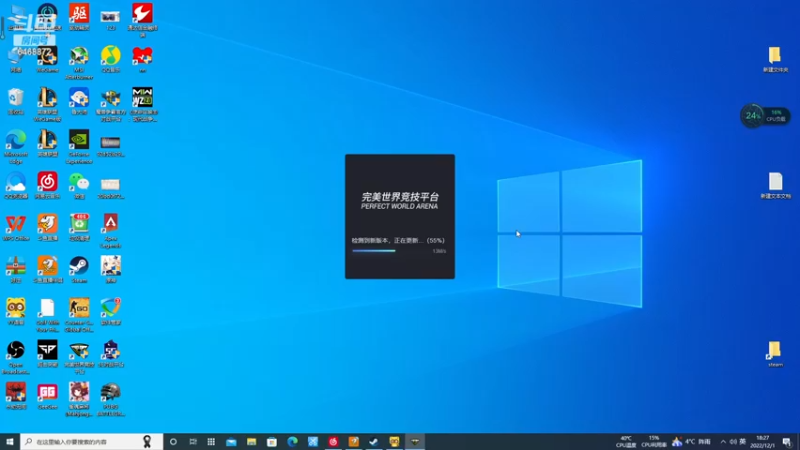Open Microsoft Edge from the taskbar
Screen dimensions: 800x450
pyautogui.click(x=292, y=441)
